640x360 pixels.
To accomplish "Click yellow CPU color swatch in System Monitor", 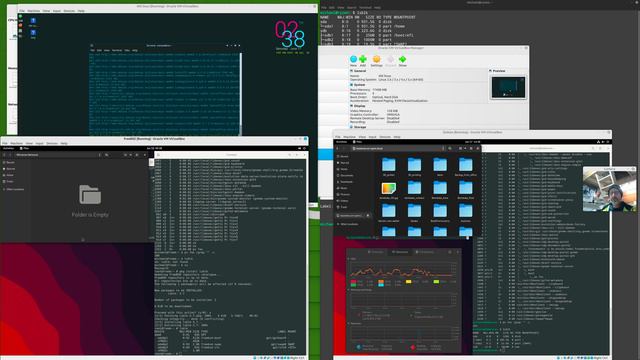I will point(409,281).
